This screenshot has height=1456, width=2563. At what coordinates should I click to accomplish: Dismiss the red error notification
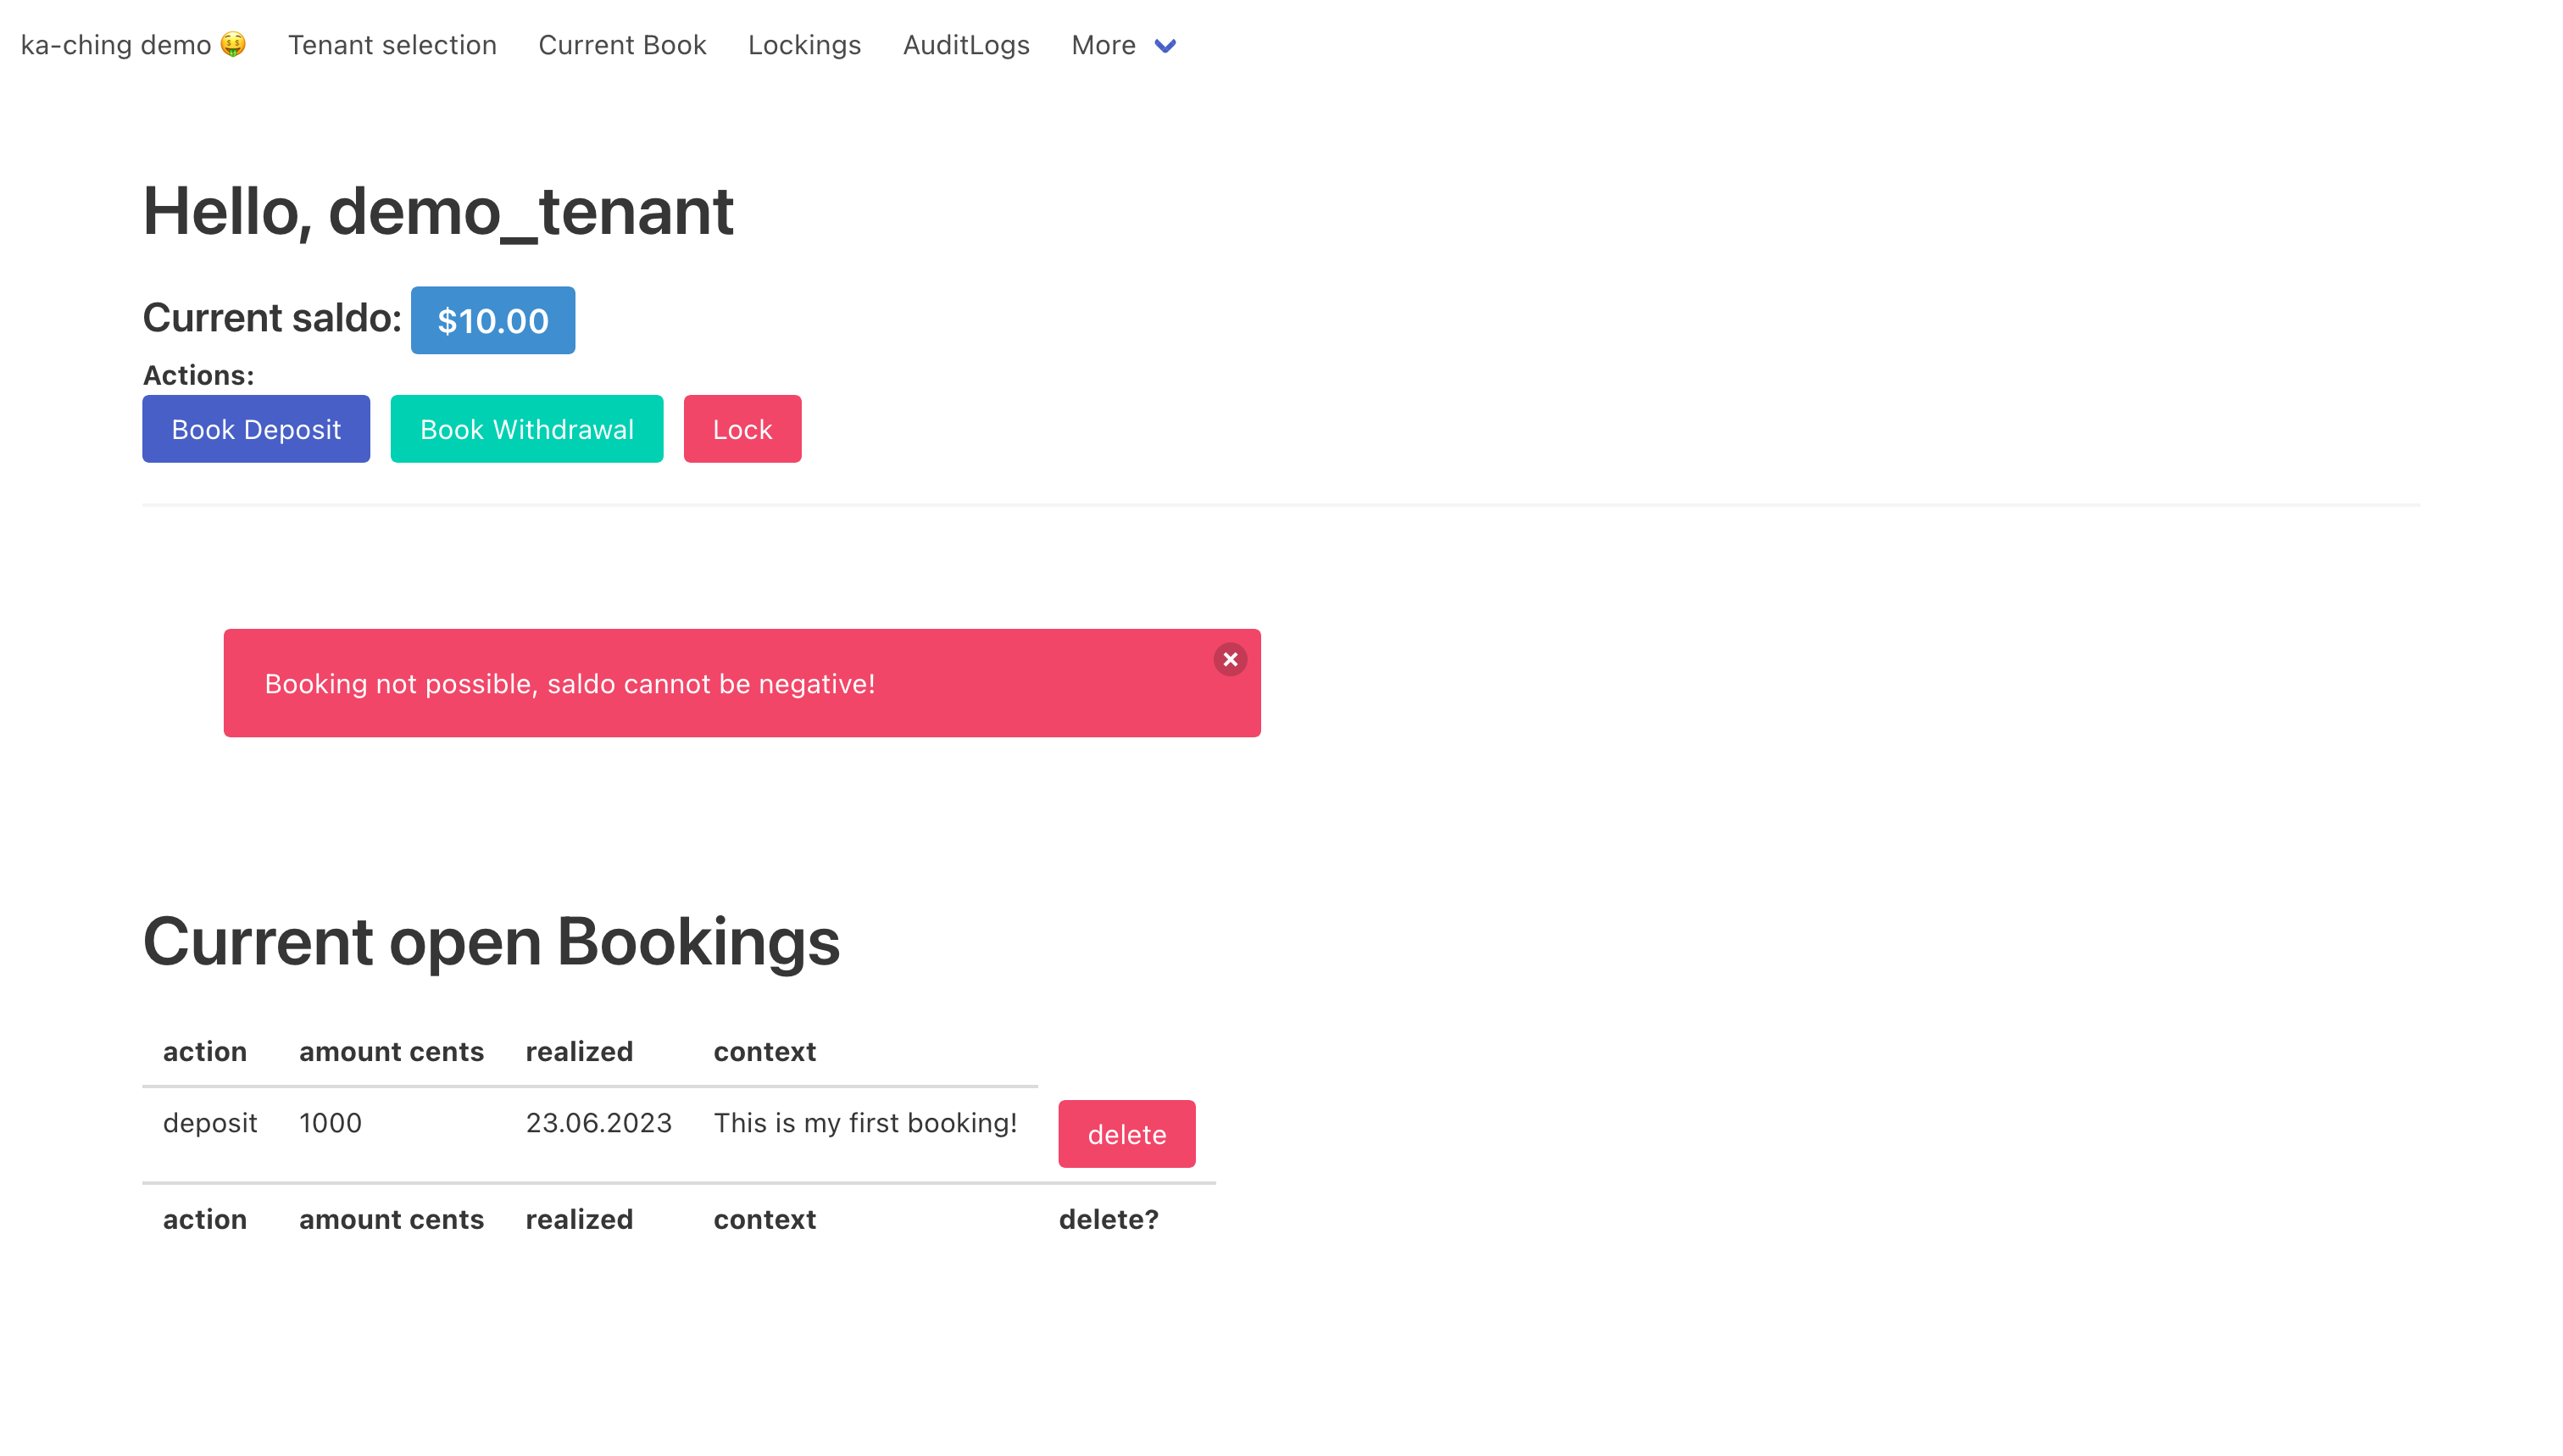click(1229, 659)
